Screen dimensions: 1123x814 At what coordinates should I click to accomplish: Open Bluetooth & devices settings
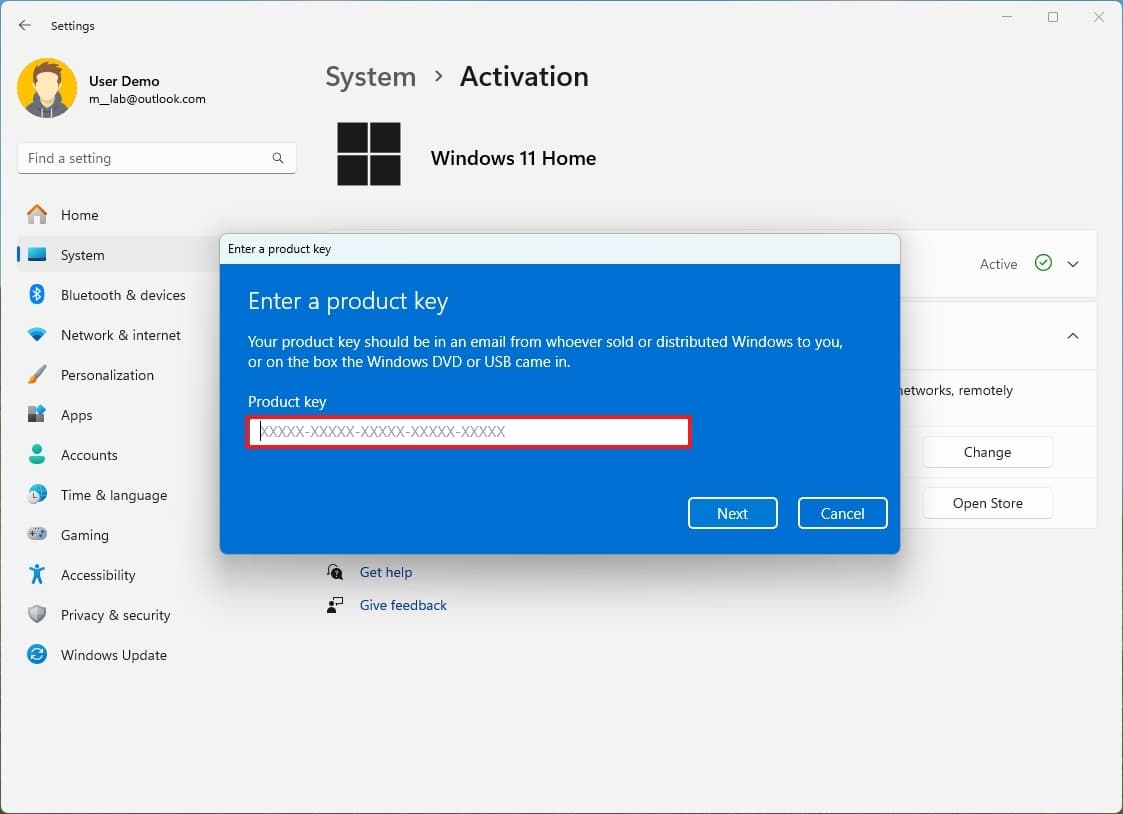[x=124, y=295]
